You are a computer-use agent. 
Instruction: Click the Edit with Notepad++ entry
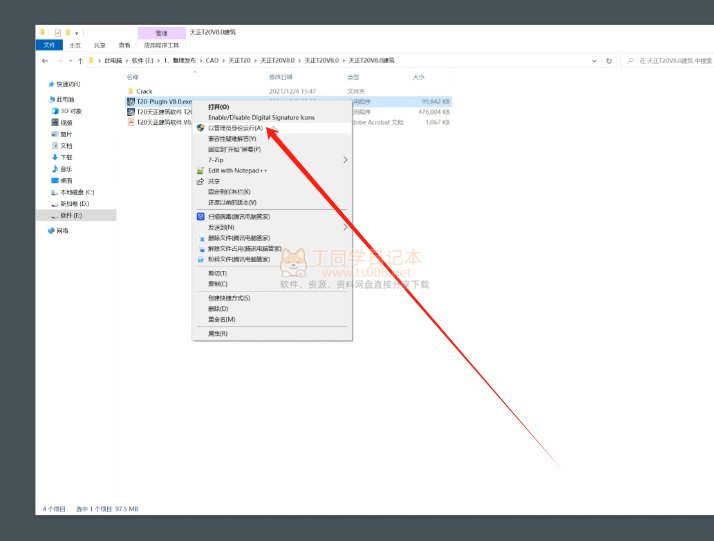point(239,170)
